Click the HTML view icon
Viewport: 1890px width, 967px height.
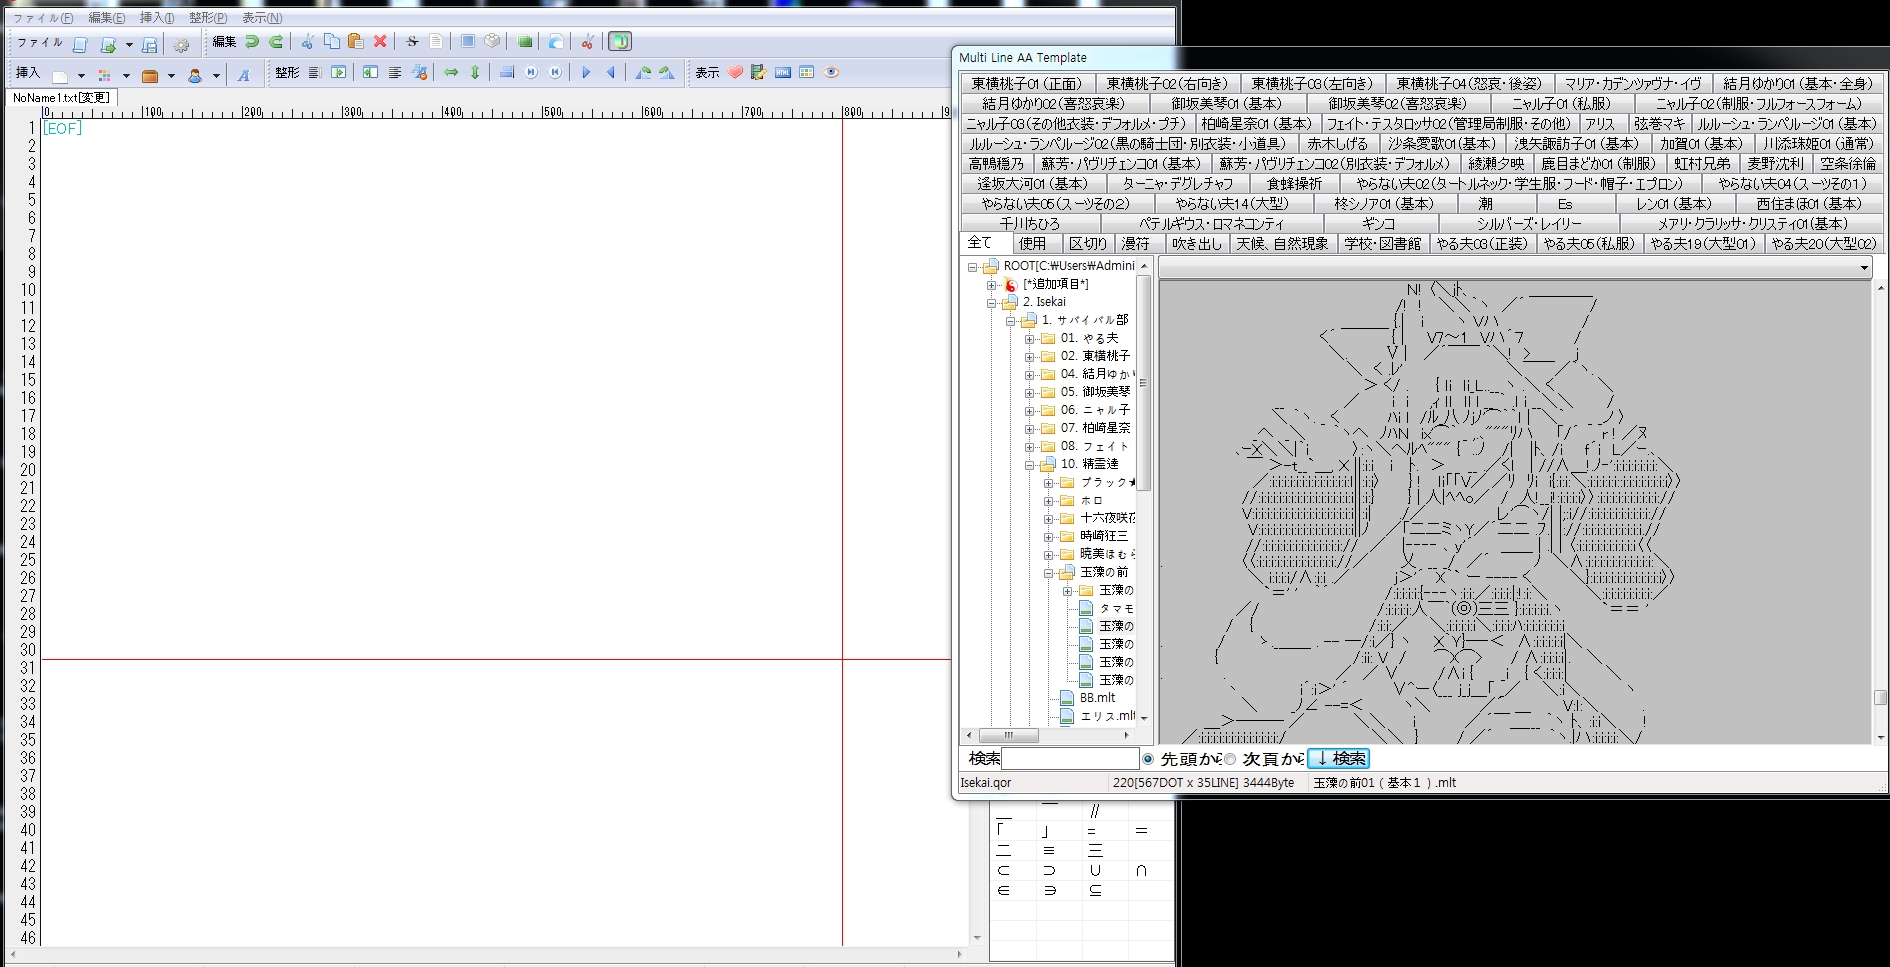point(783,72)
